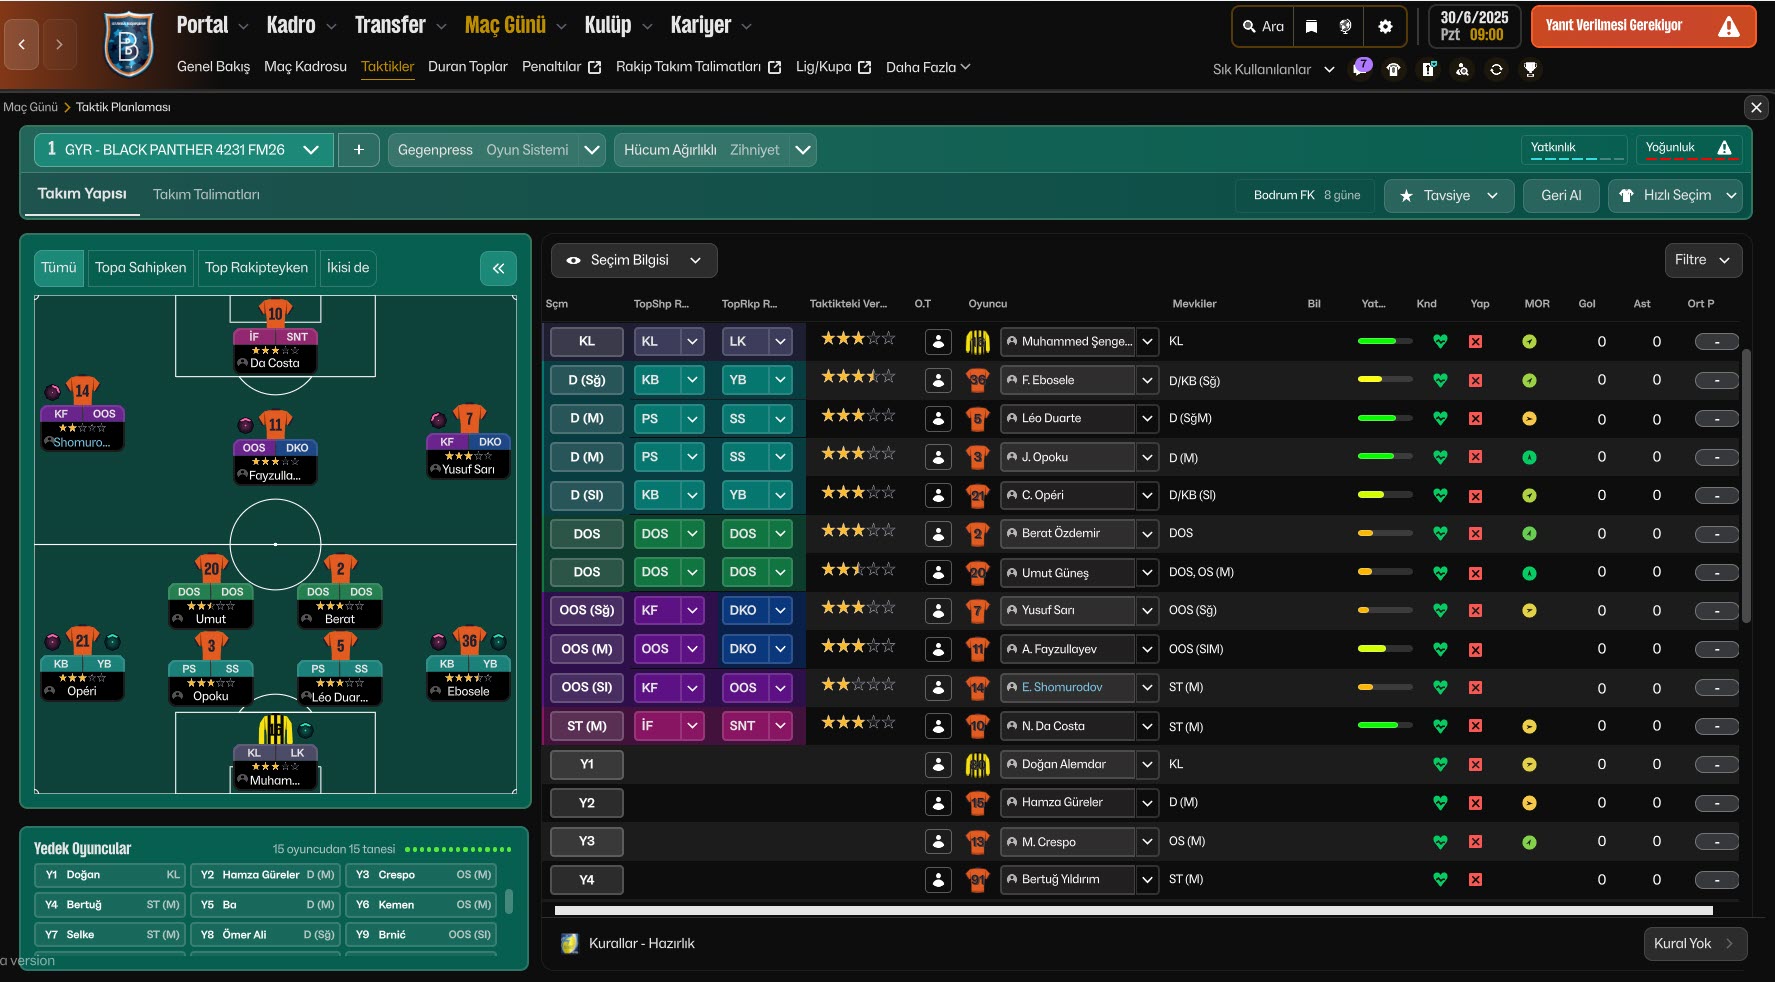The width and height of the screenshot is (1775, 982).
Task: Open the Duran Toplar menu item
Action: pyautogui.click(x=467, y=67)
